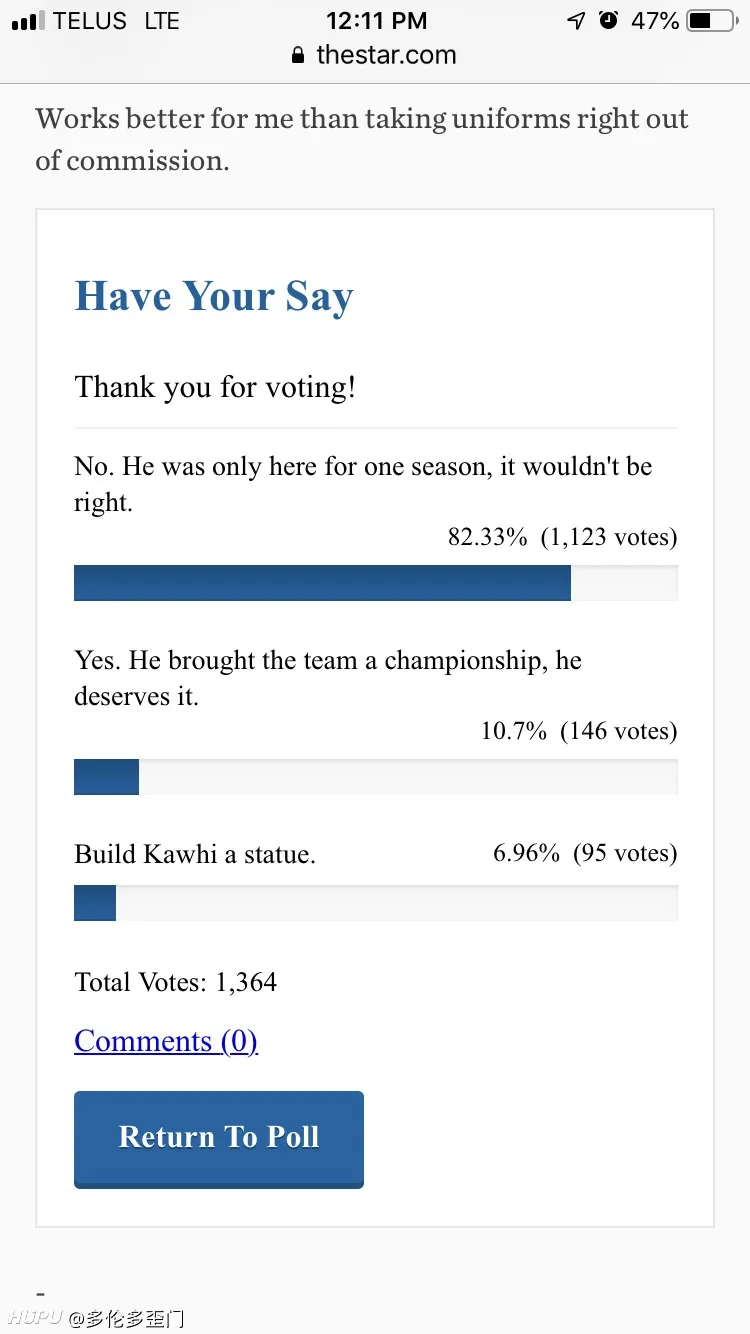This screenshot has width=750, height=1334.
Task: Select the 'No. He was only here' answer text
Action: pyautogui.click(x=363, y=484)
